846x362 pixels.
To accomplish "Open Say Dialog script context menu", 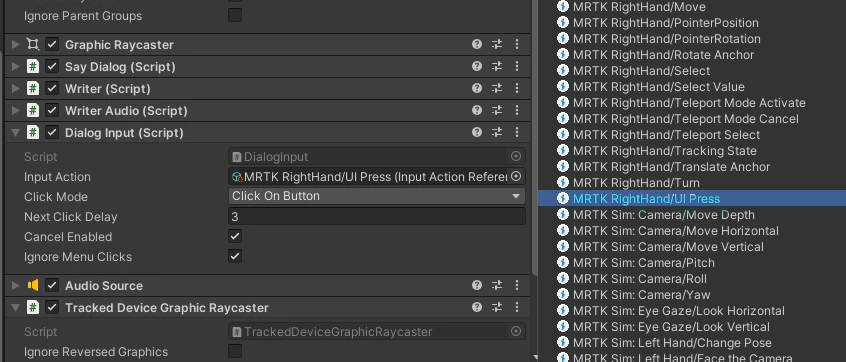I will pos(517,66).
